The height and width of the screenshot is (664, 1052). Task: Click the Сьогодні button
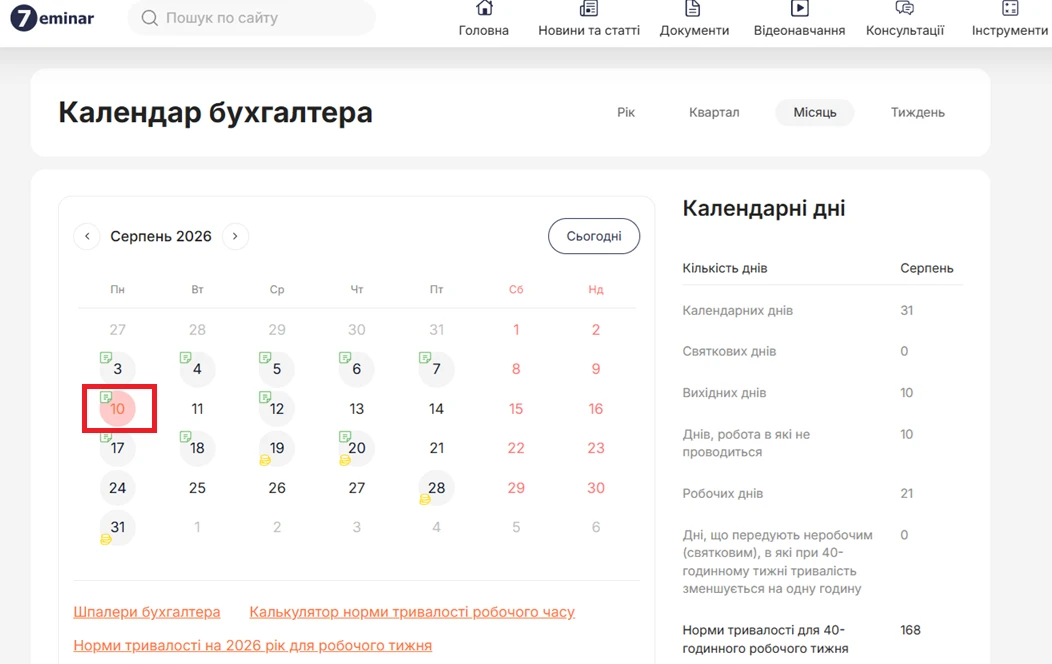coord(594,236)
